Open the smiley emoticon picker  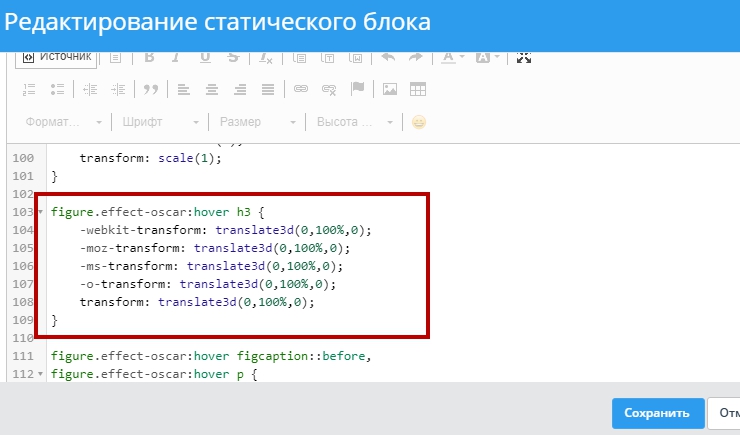(419, 122)
